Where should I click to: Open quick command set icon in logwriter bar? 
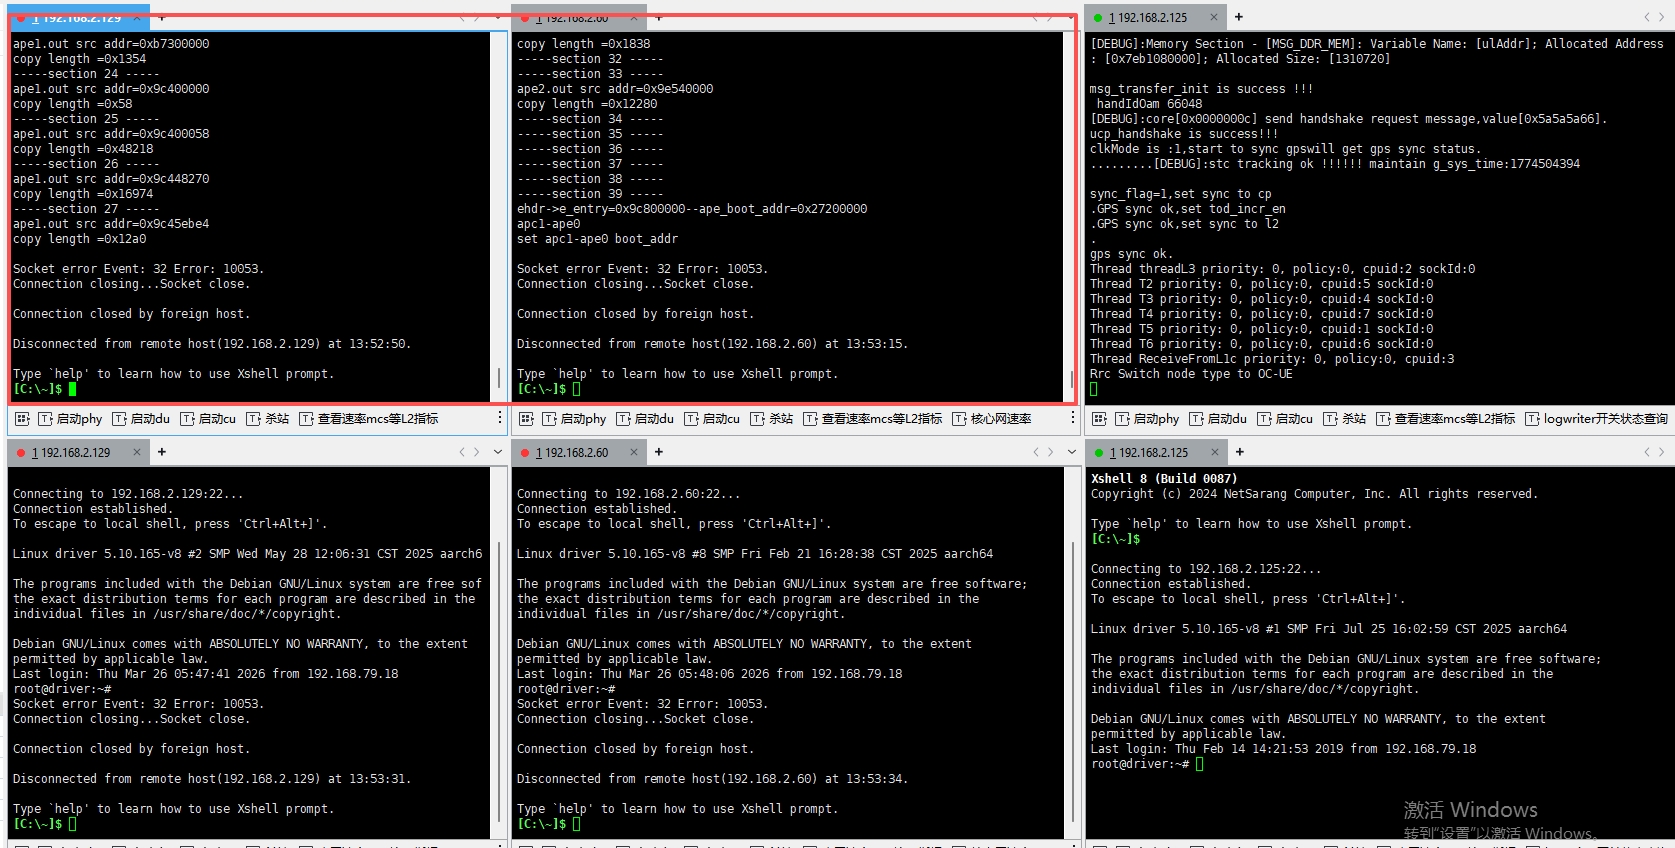pos(1099,419)
